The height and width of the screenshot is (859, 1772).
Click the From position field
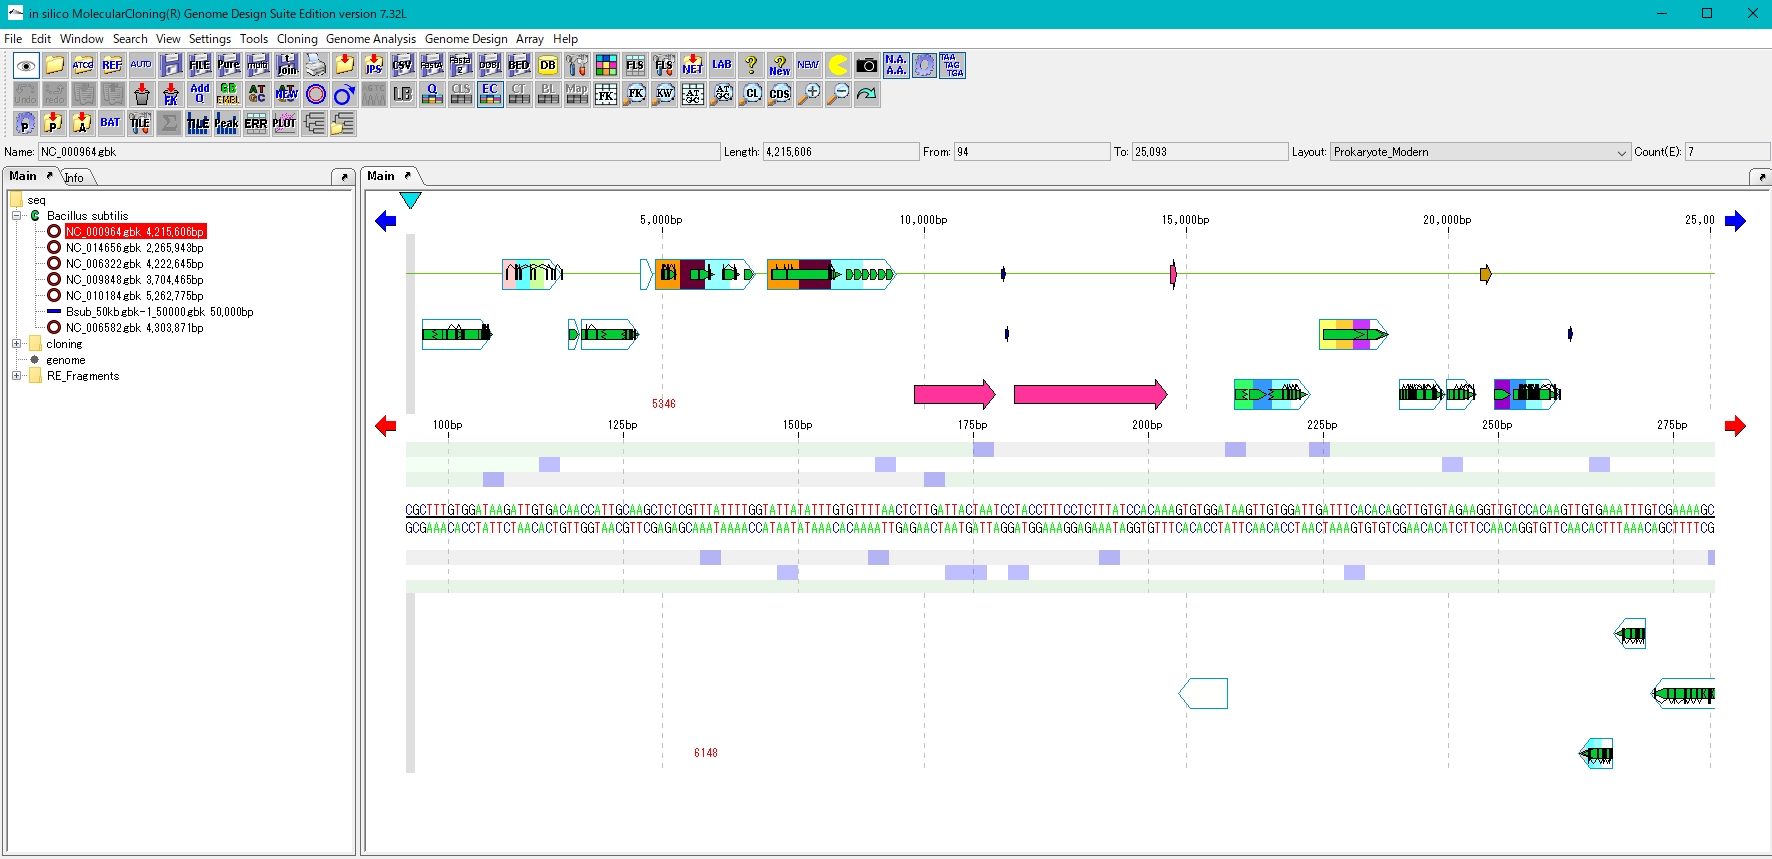coord(1032,152)
